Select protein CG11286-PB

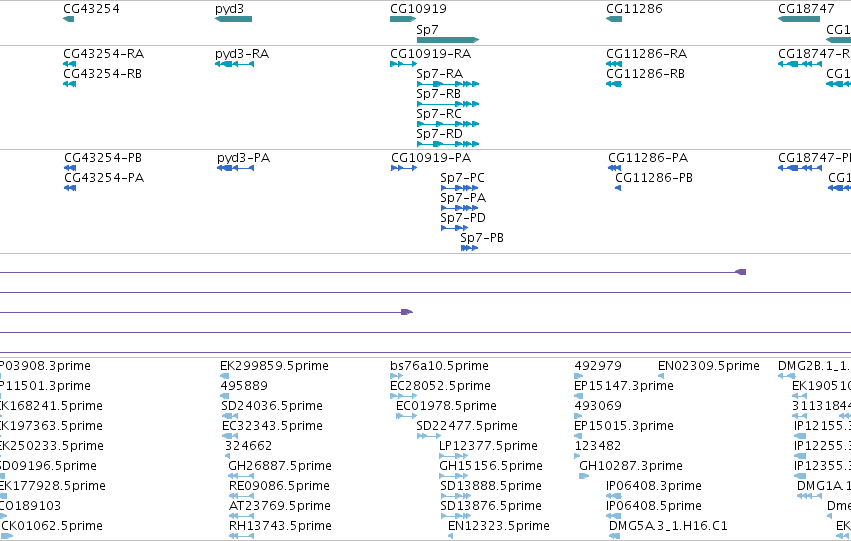(618, 189)
